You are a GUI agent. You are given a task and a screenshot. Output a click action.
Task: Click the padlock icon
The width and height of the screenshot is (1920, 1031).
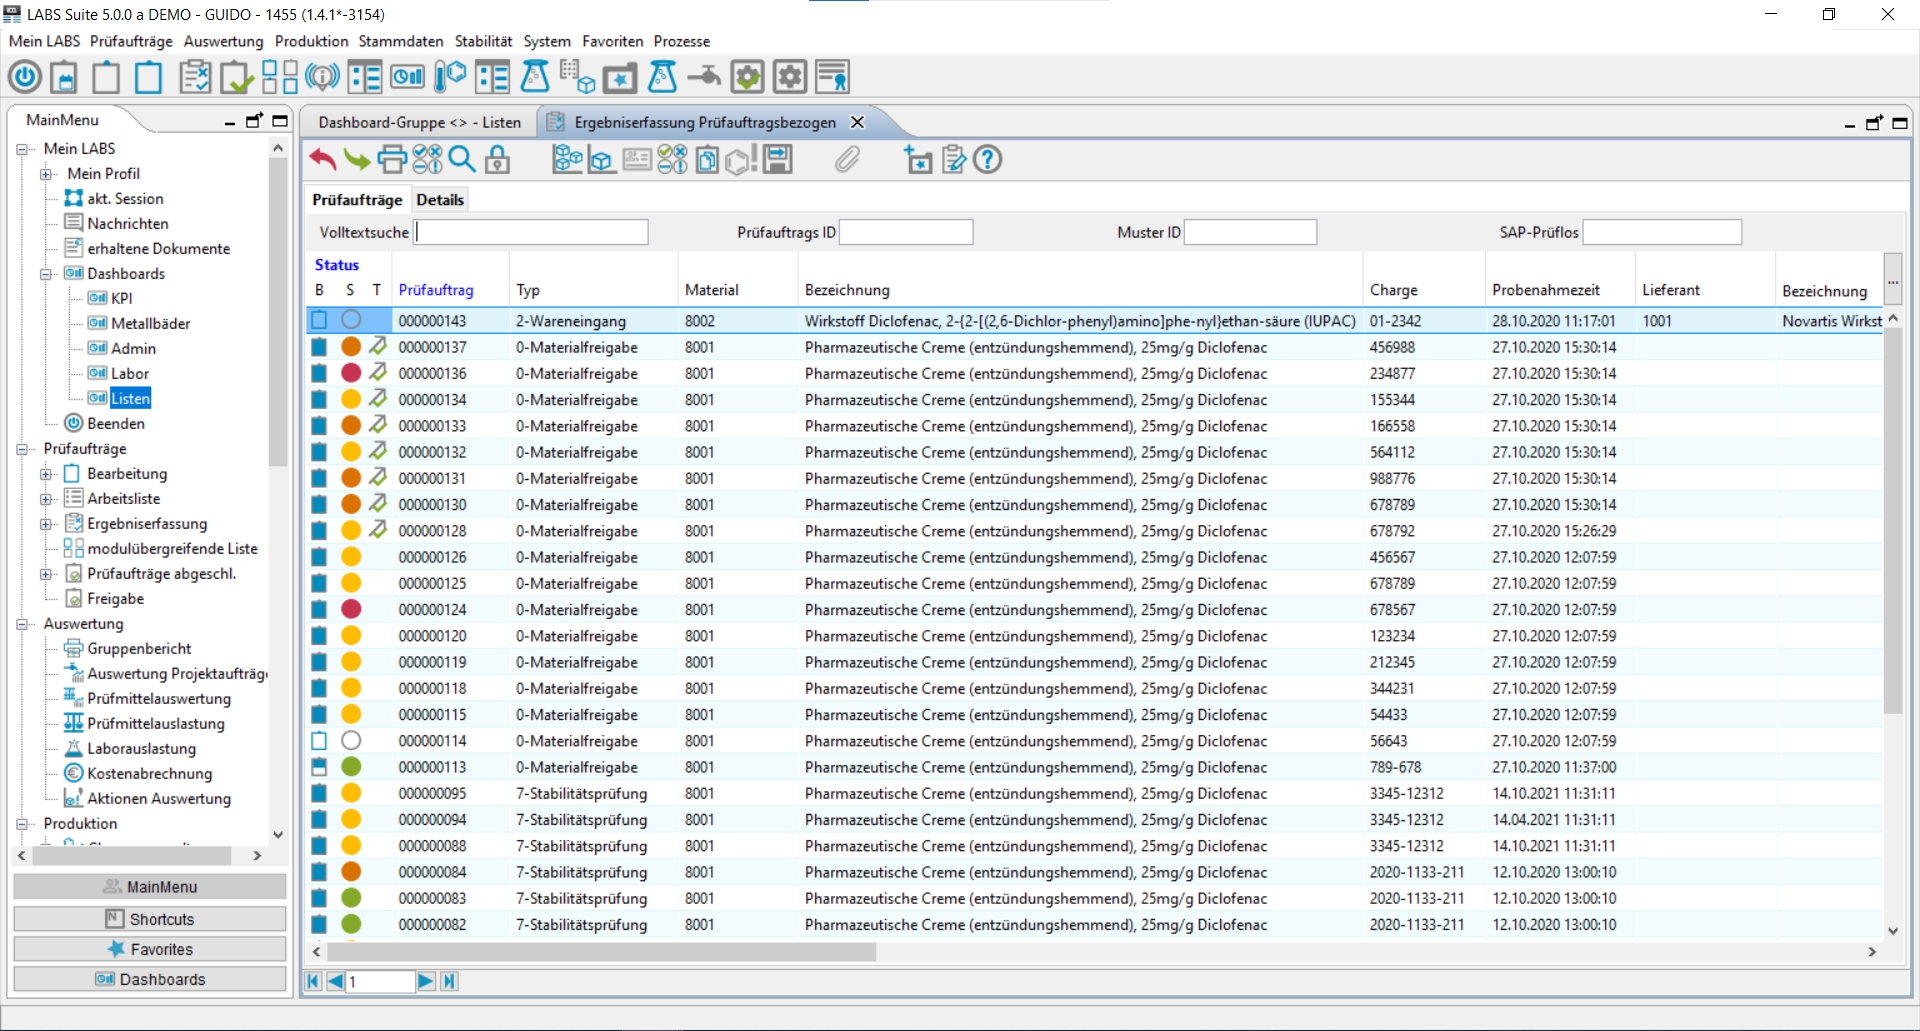(x=497, y=159)
